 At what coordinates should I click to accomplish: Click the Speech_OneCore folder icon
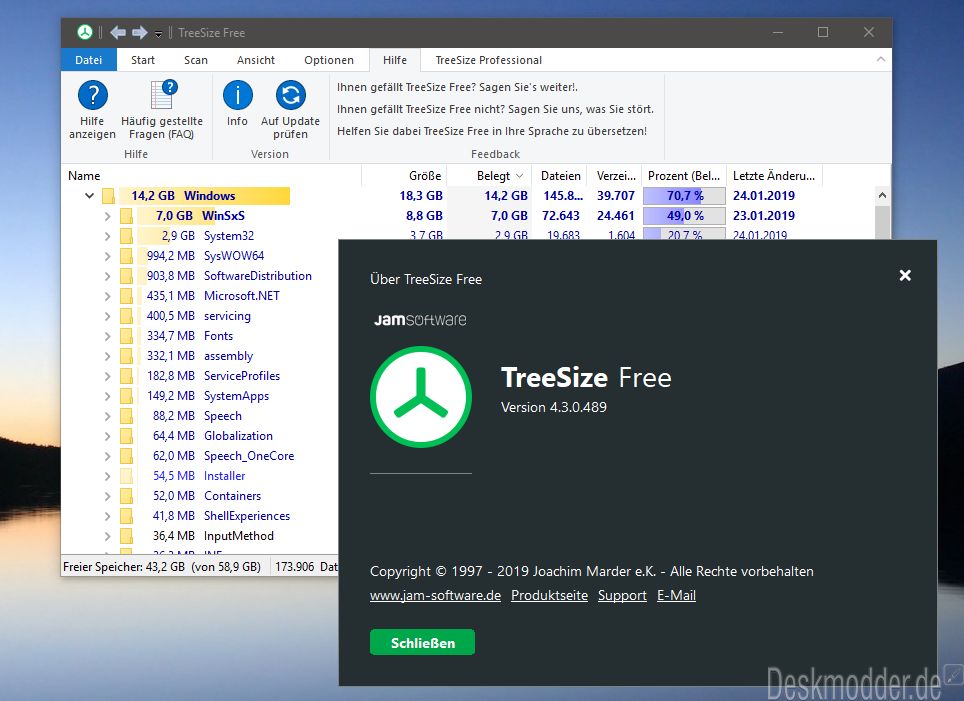point(127,456)
